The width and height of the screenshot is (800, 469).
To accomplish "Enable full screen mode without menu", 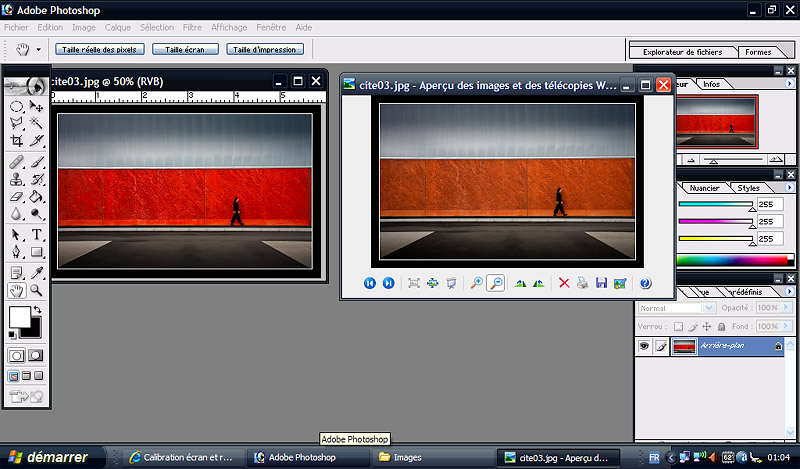I will tap(39, 376).
